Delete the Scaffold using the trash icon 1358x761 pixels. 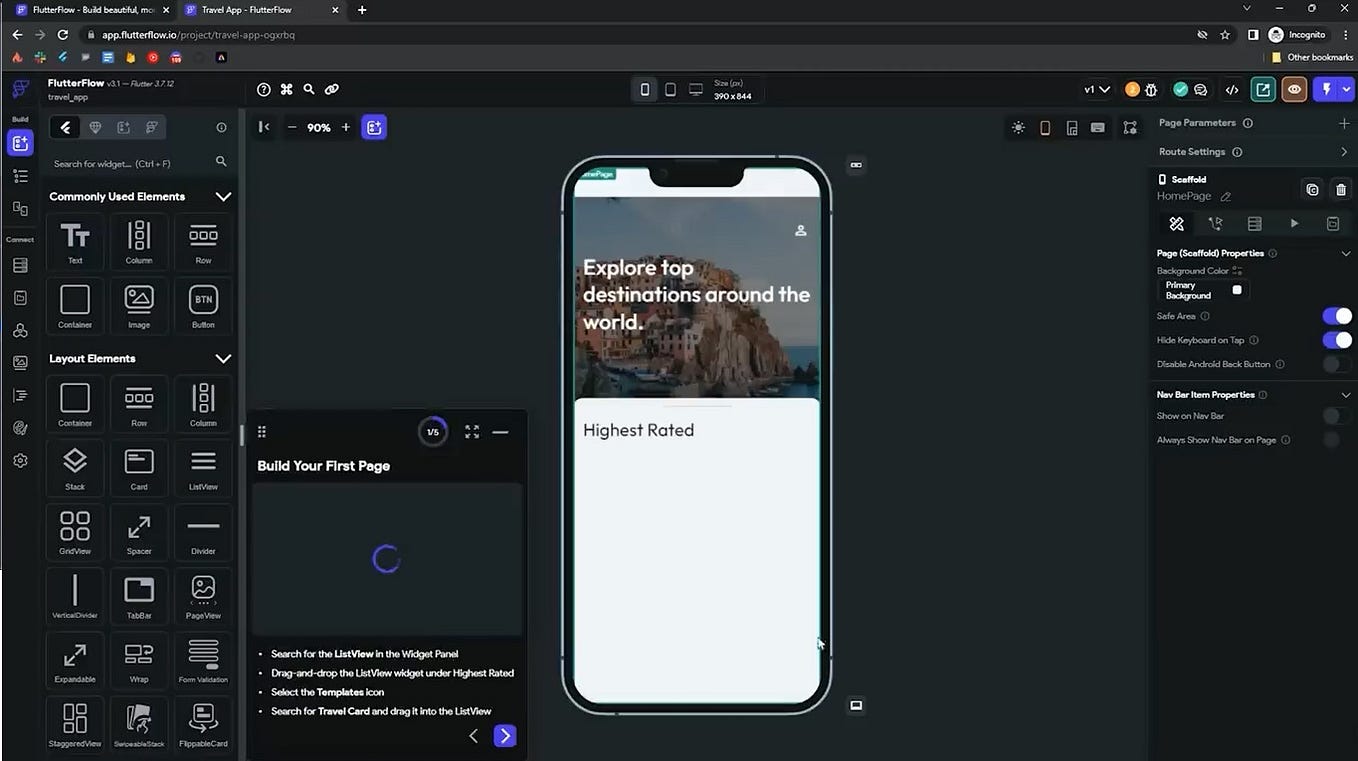1341,189
